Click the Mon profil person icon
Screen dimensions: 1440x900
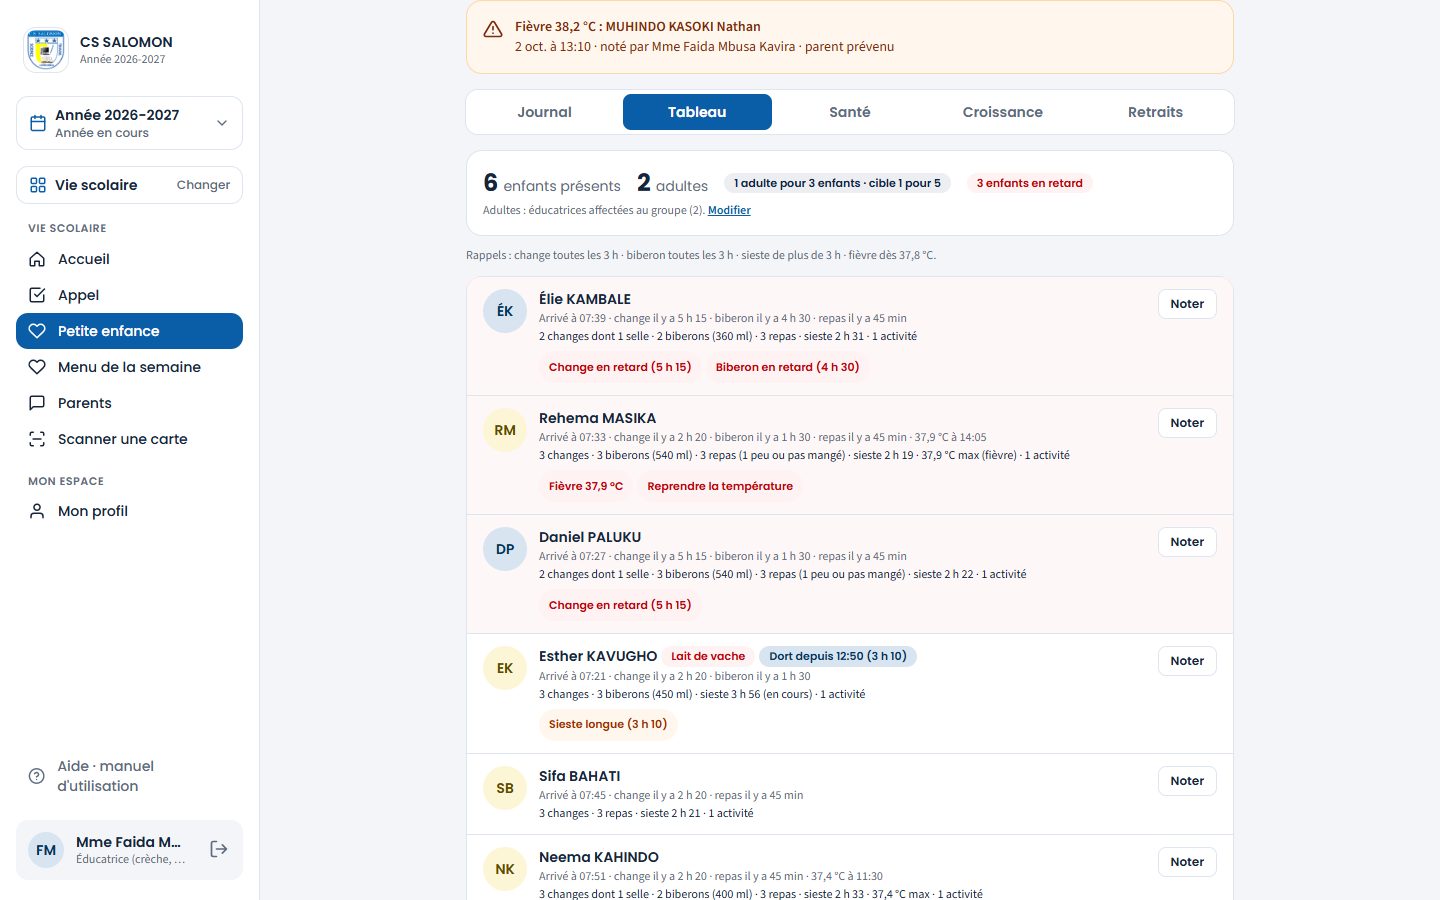click(x=37, y=511)
